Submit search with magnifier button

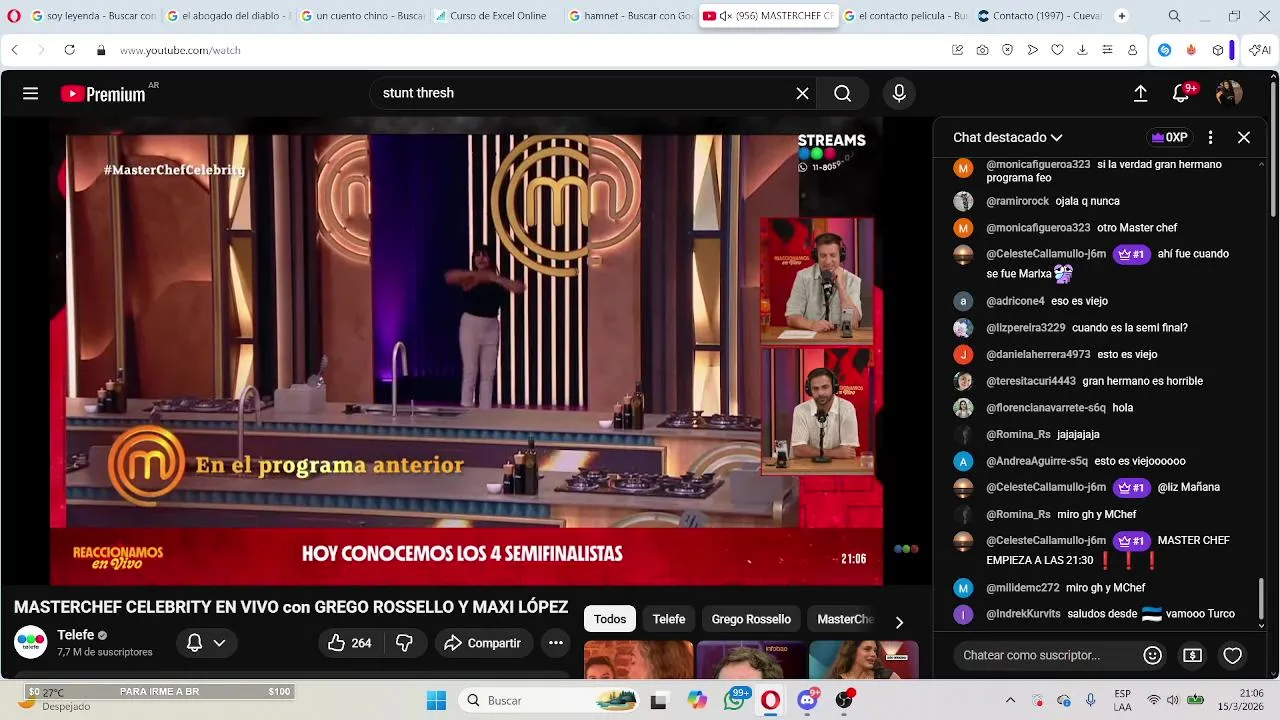click(x=842, y=93)
